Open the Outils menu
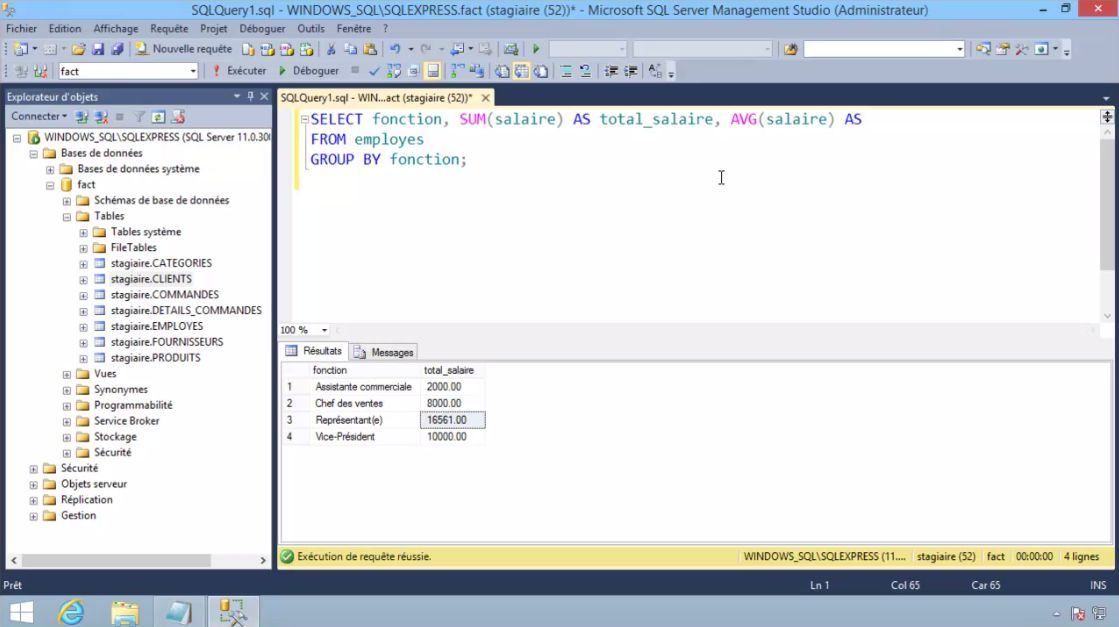Viewport: 1119px width, 627px height. (x=310, y=29)
